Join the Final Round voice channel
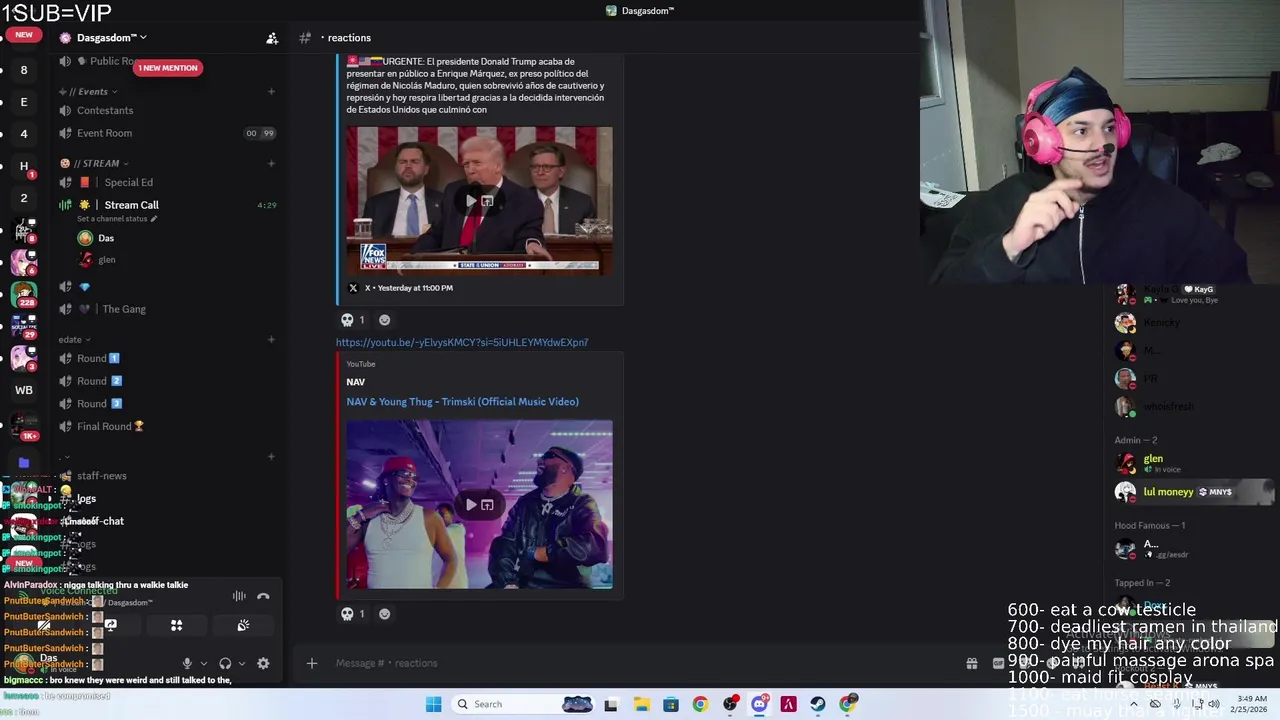This screenshot has height=720, width=1280. pyautogui.click(x=166, y=426)
